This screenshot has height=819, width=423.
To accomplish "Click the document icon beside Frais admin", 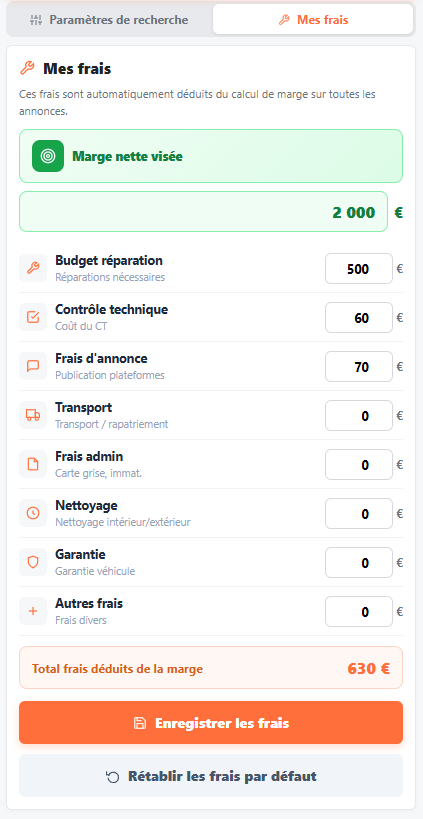I will pos(33,464).
